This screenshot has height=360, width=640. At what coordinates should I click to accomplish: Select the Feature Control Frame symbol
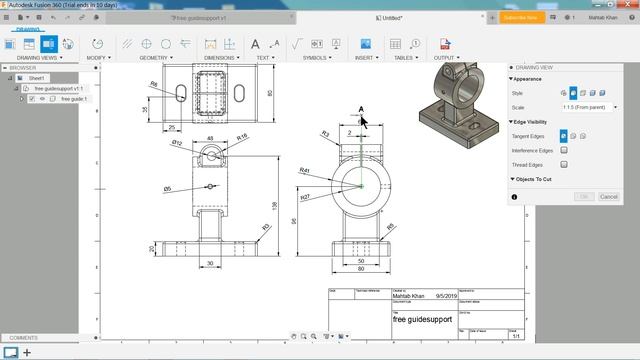tap(317, 44)
